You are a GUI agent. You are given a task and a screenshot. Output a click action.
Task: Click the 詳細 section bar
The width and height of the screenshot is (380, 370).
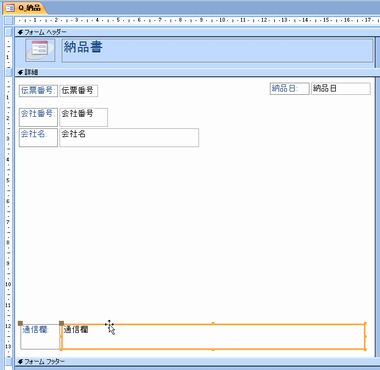click(x=197, y=72)
